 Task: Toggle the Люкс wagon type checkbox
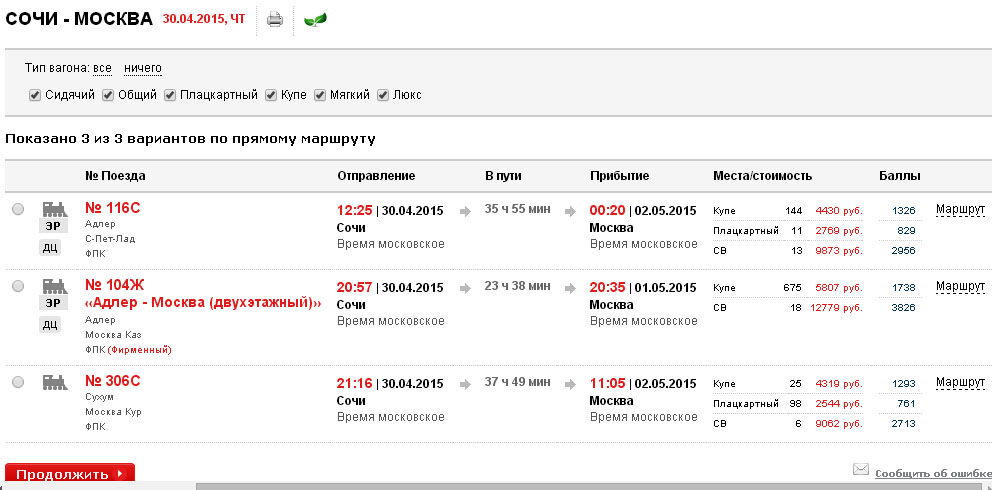(x=382, y=95)
